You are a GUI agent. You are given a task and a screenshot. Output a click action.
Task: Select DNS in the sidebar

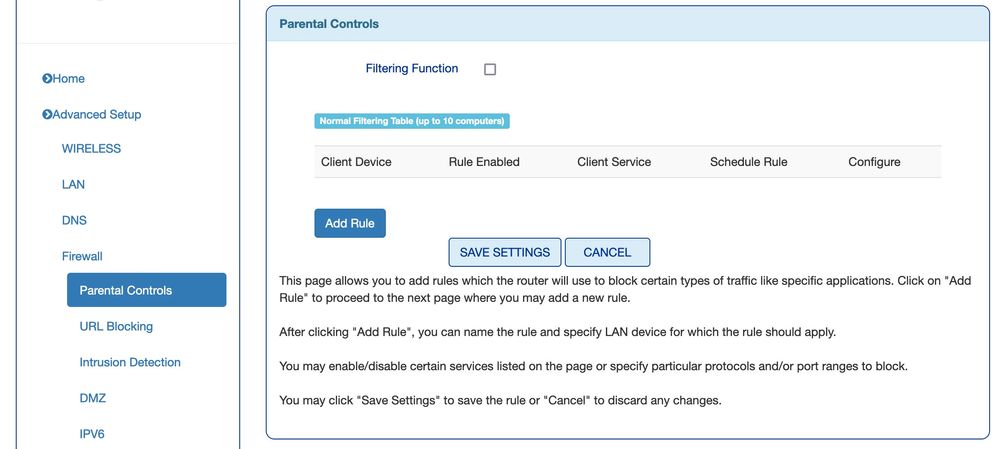tap(74, 221)
